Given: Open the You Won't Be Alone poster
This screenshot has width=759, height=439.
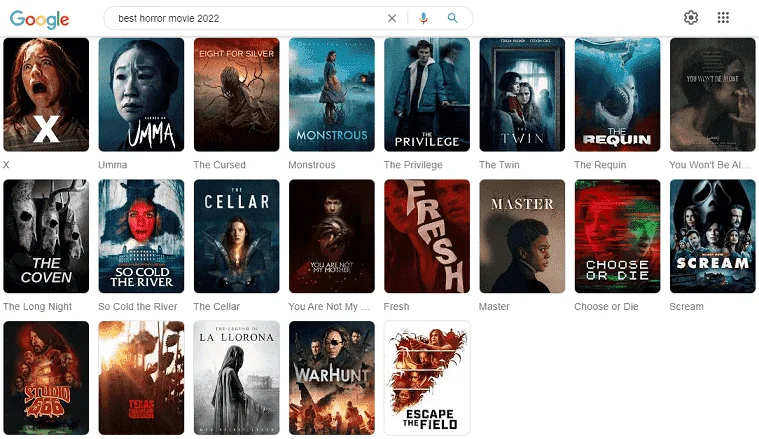Looking at the screenshot, I should 713,94.
